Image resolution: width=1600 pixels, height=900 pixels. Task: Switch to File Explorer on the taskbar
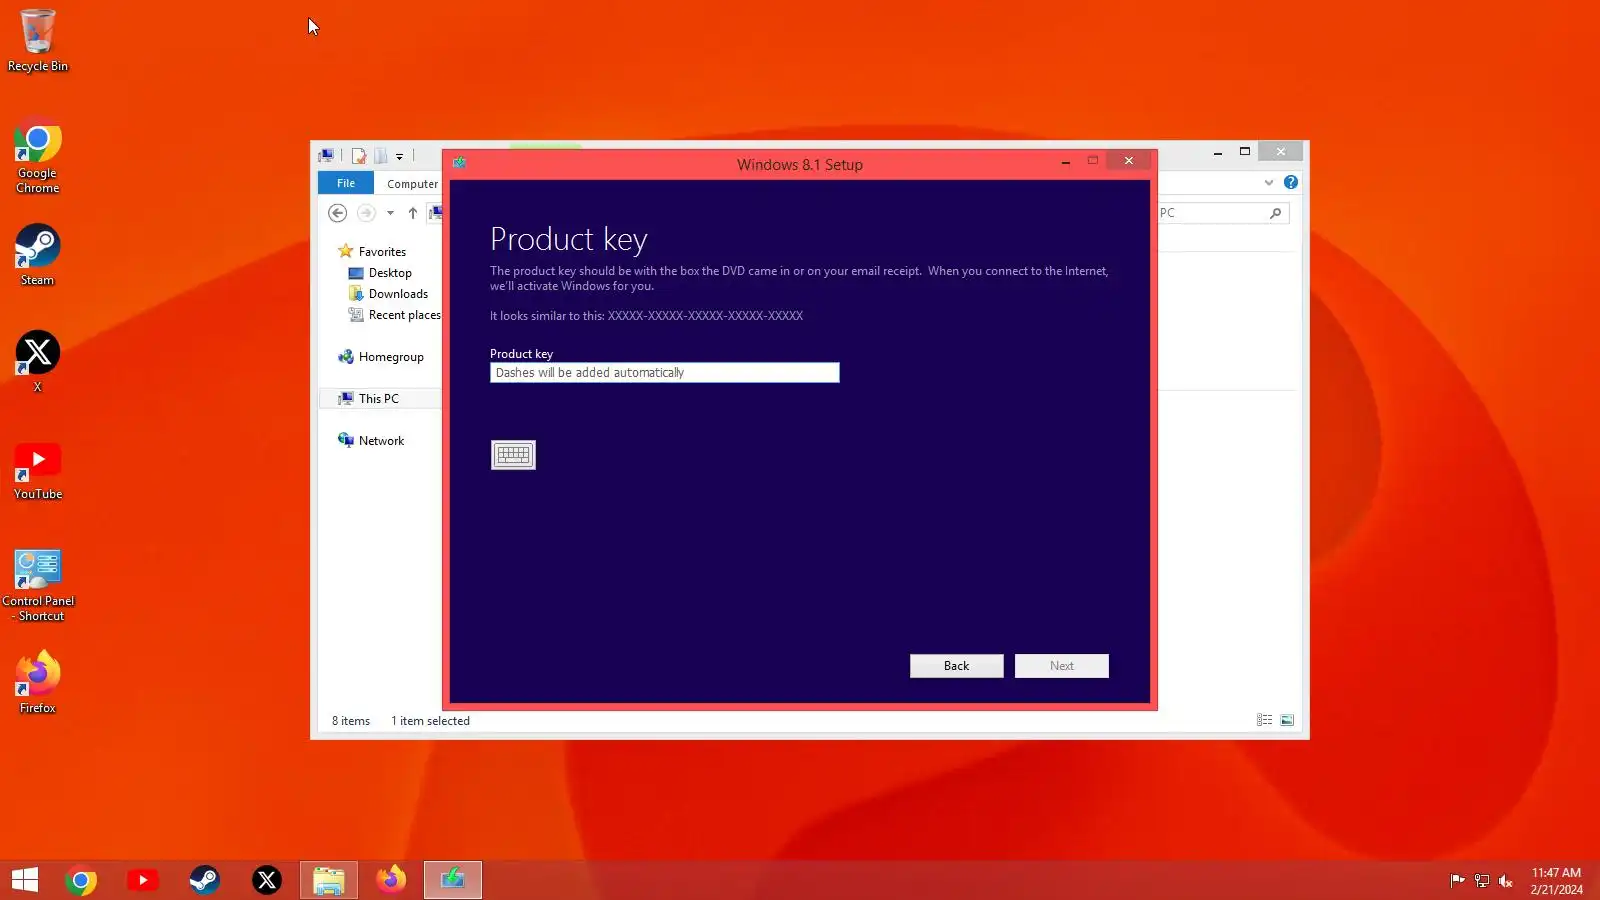[329, 880]
